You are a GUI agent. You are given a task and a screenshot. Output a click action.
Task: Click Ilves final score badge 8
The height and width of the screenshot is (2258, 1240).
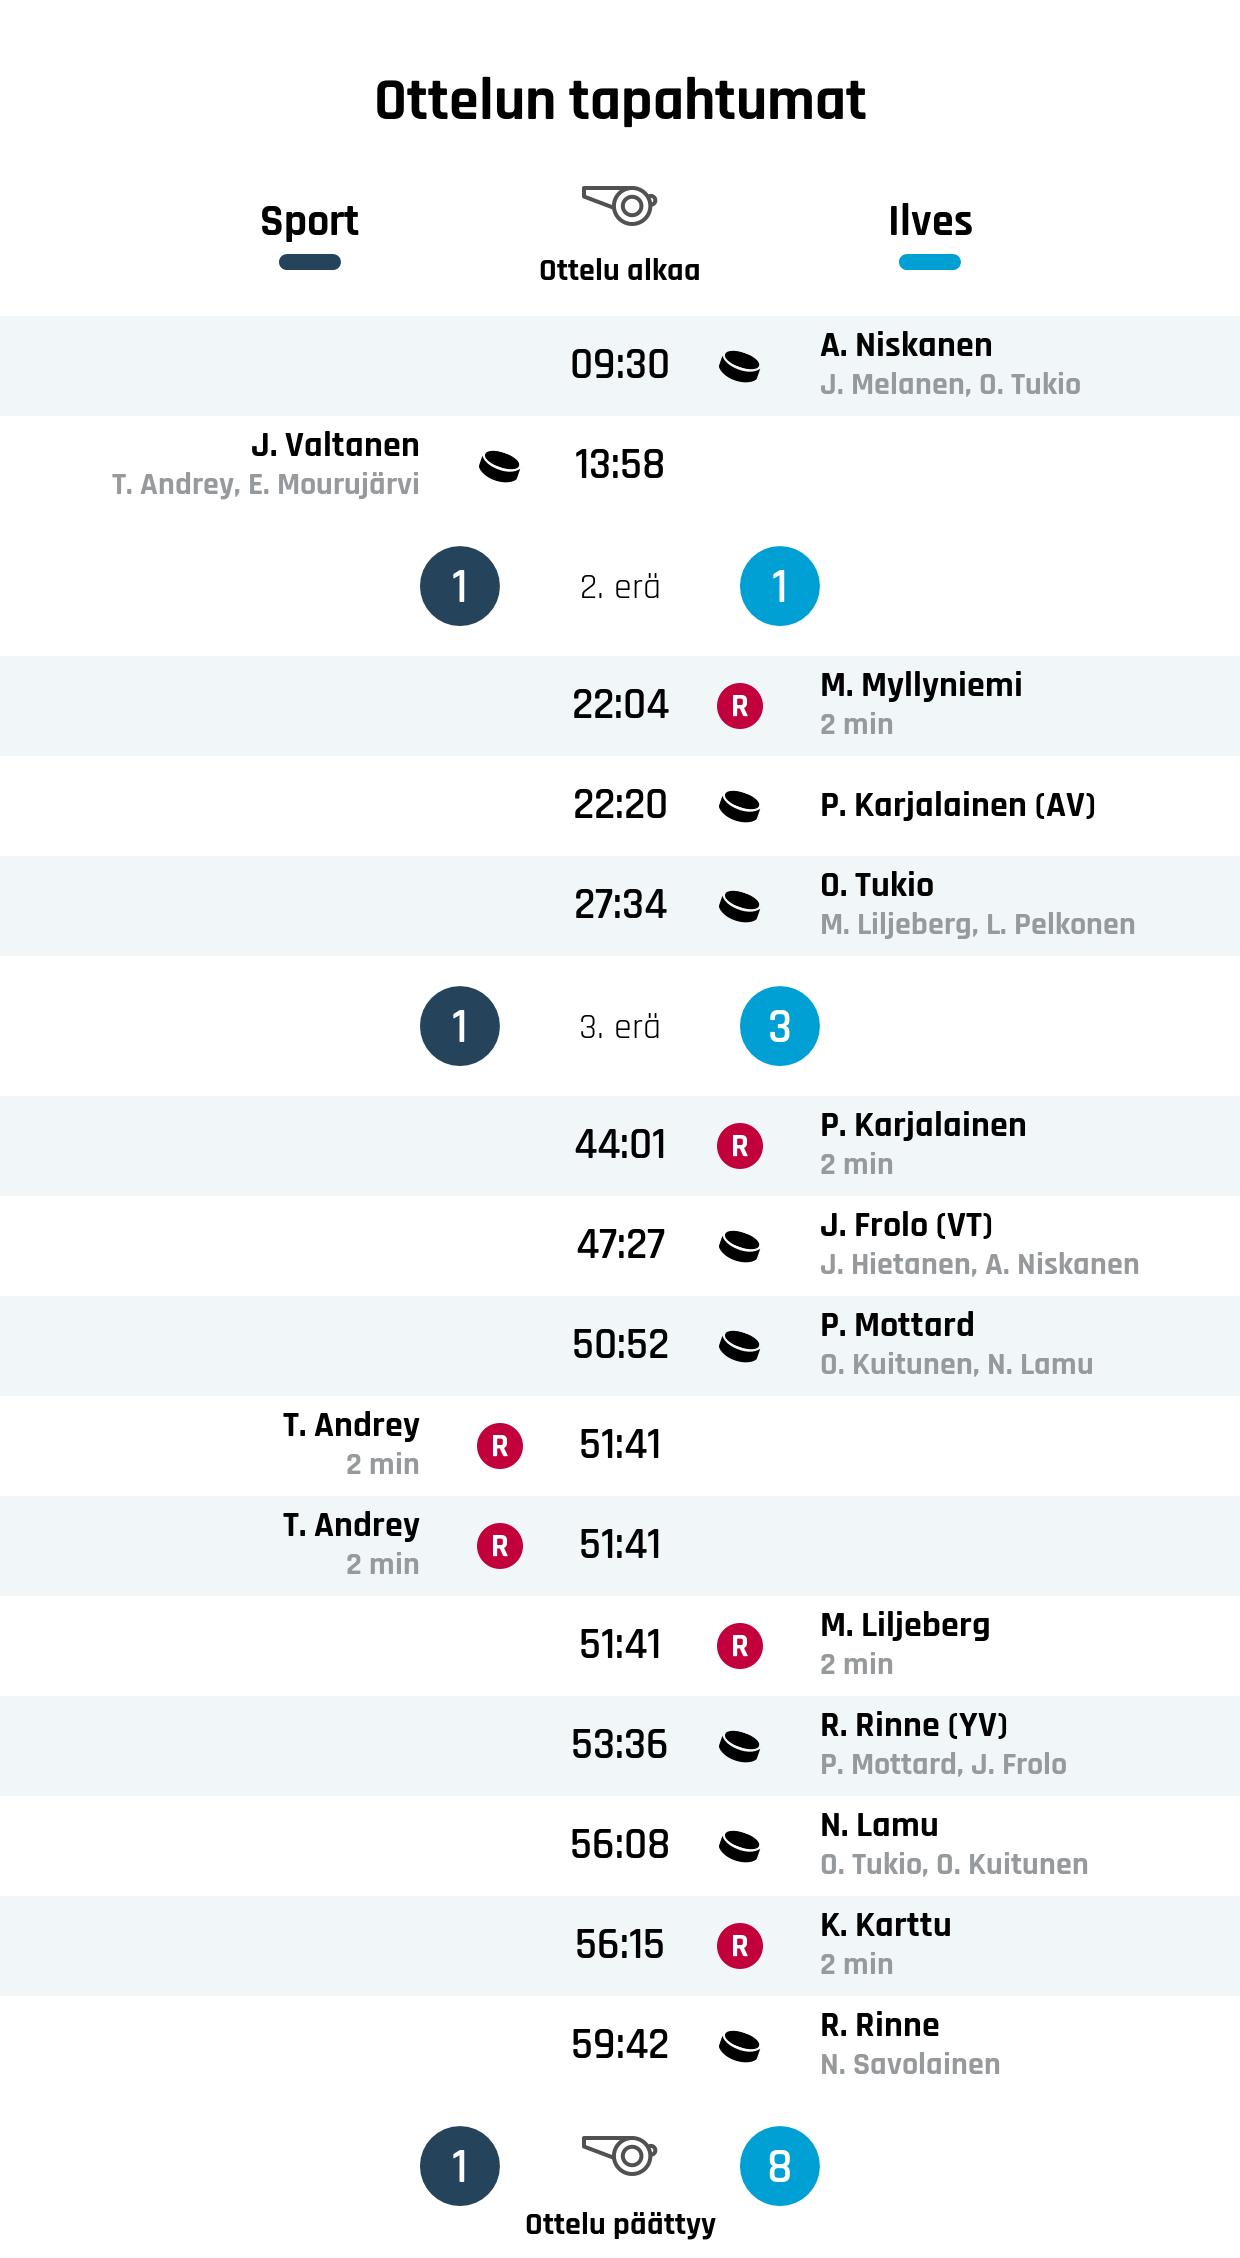[779, 2166]
